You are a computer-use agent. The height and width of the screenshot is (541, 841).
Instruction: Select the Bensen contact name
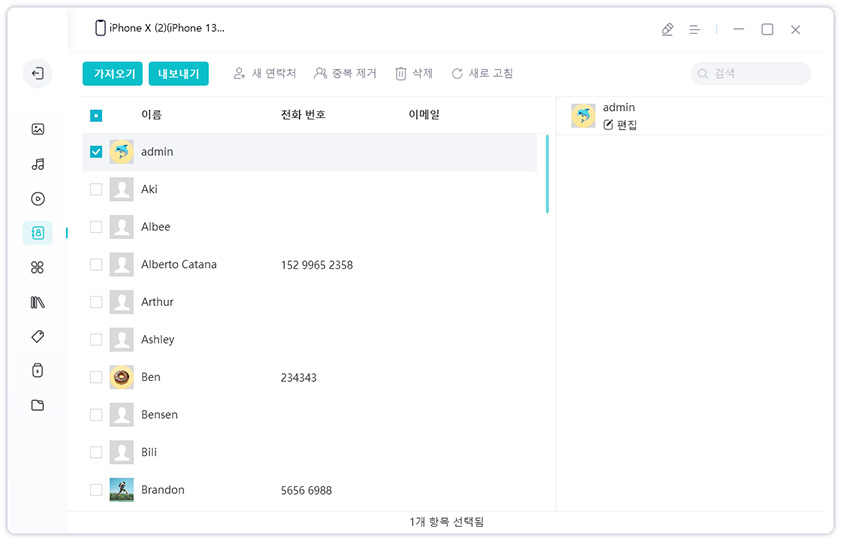[159, 414]
